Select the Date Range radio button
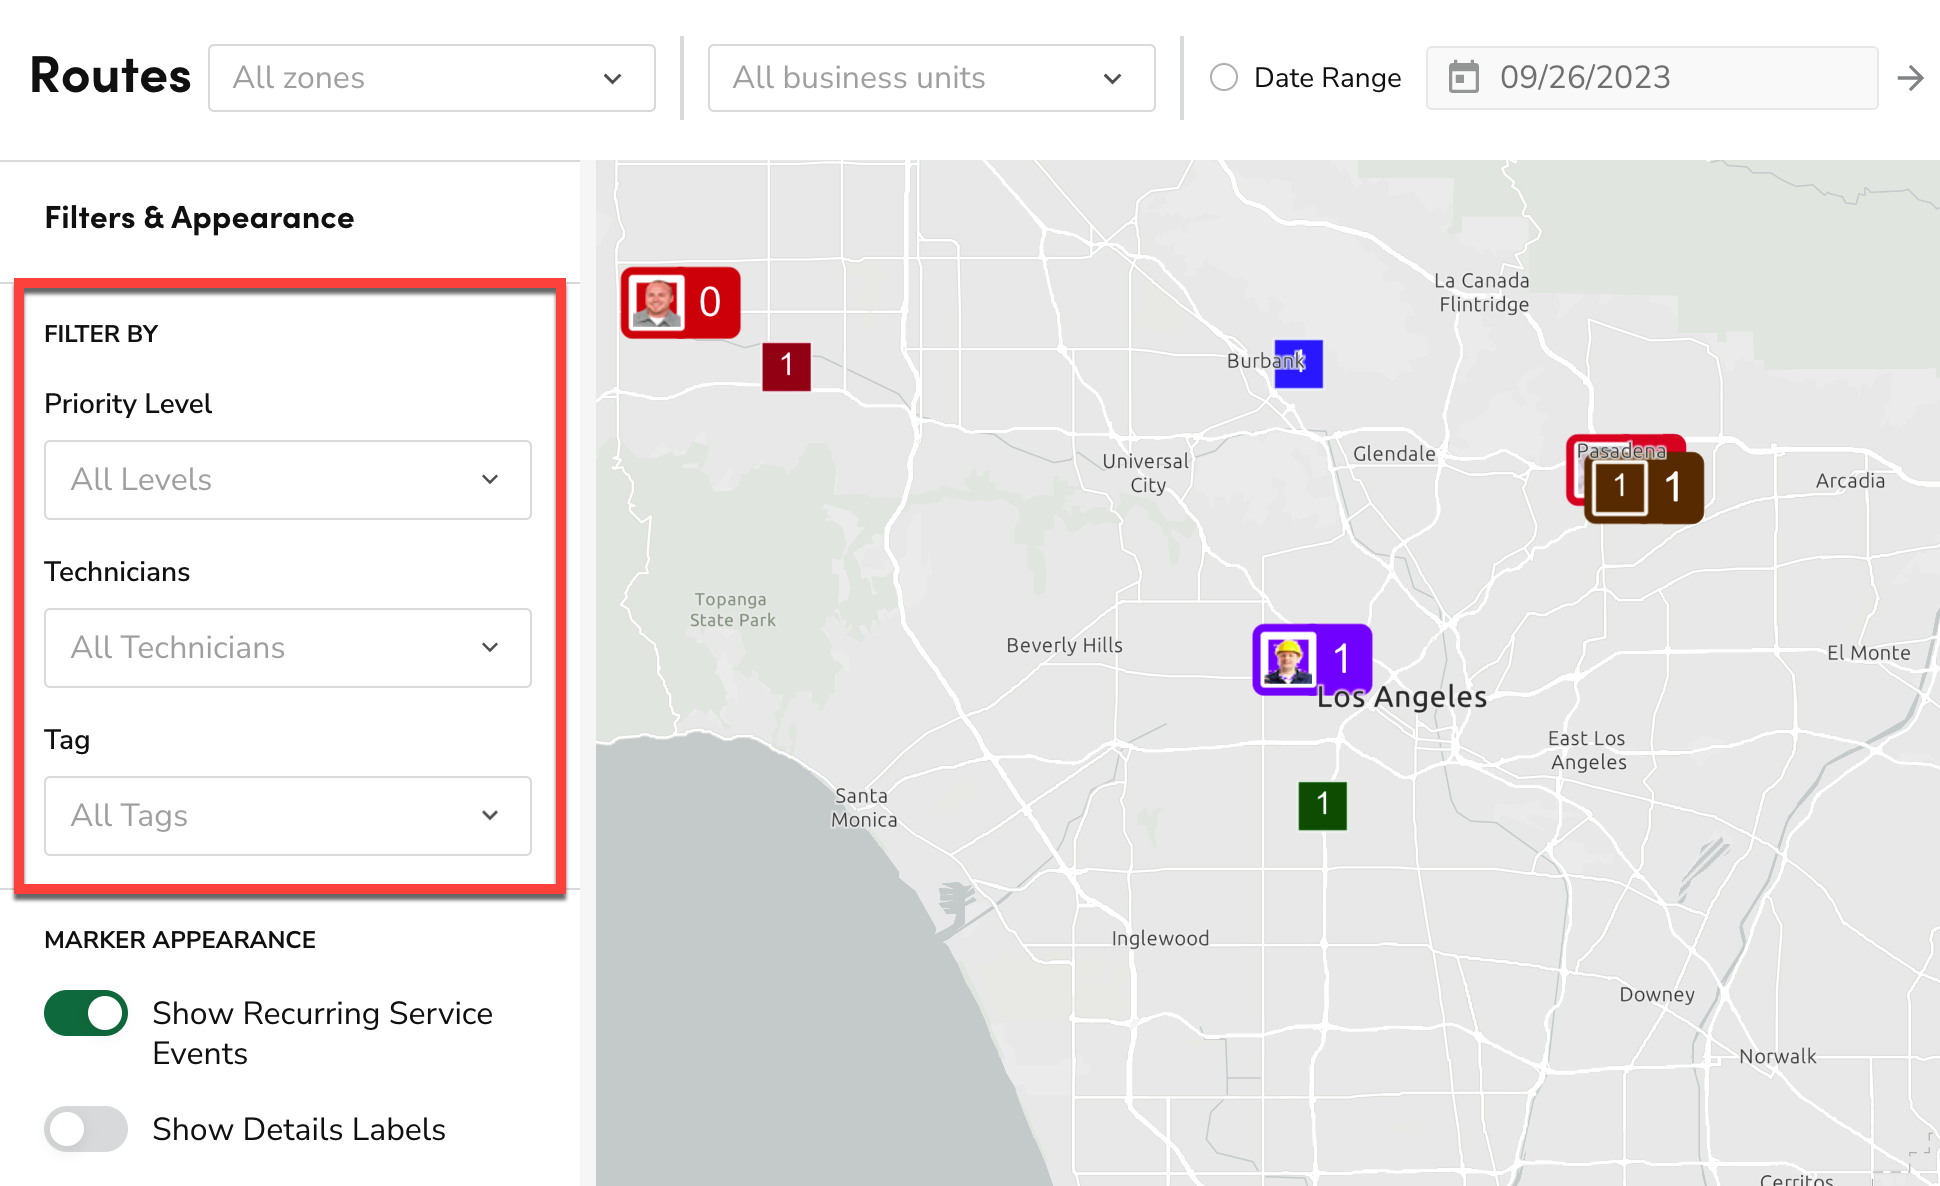This screenshot has width=1940, height=1186. 1224,78
